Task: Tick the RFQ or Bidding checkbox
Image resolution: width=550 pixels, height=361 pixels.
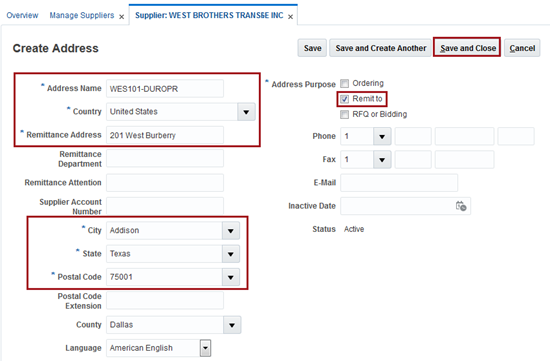Action: coord(344,114)
